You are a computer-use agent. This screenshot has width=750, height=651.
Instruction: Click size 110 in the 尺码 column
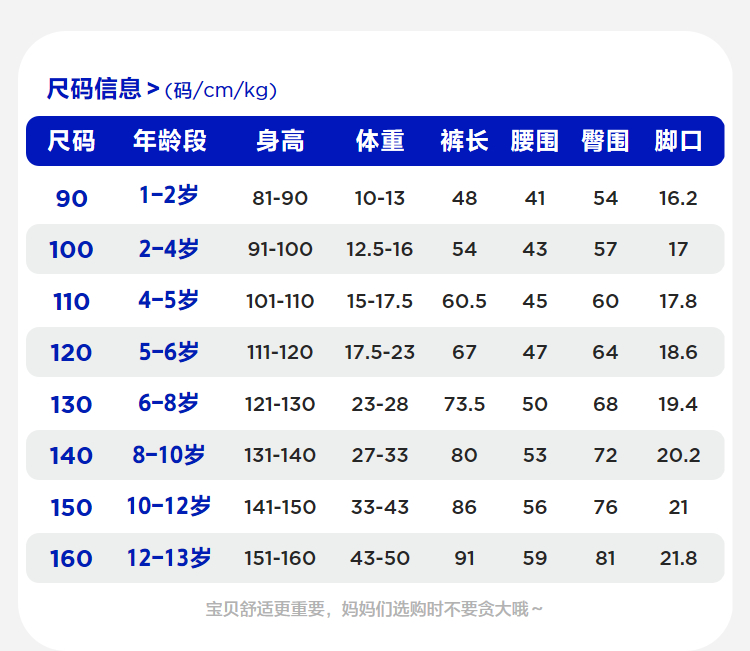coord(71,302)
